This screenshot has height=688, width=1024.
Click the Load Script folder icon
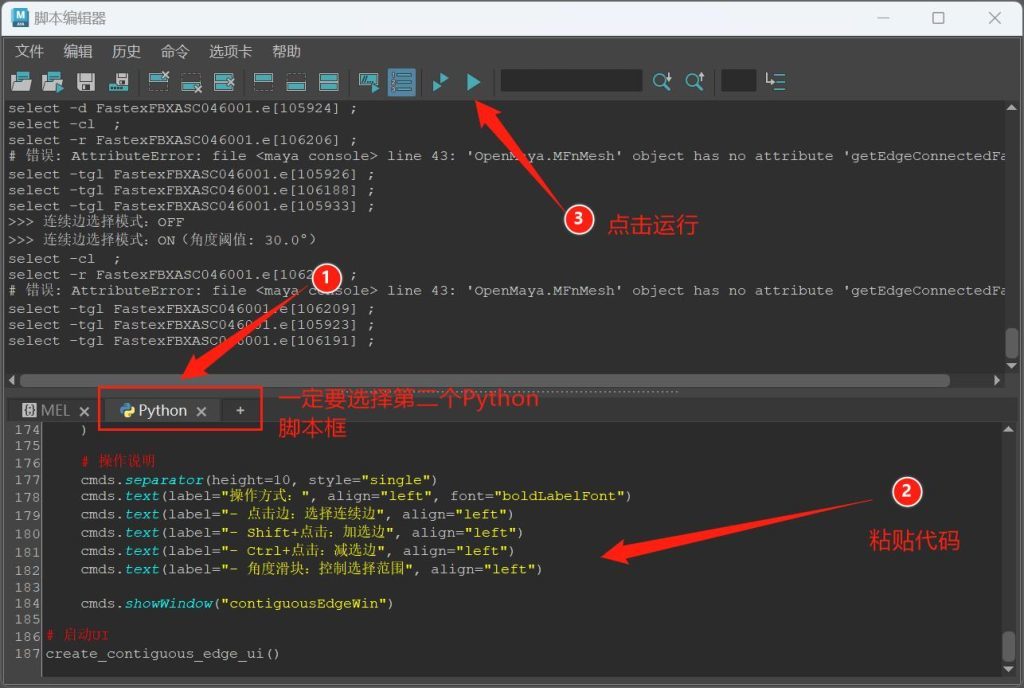pyautogui.click(x=21, y=82)
